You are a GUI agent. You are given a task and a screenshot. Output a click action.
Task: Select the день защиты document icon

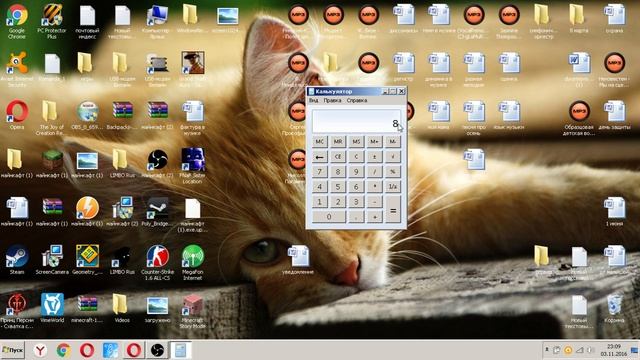click(614, 115)
